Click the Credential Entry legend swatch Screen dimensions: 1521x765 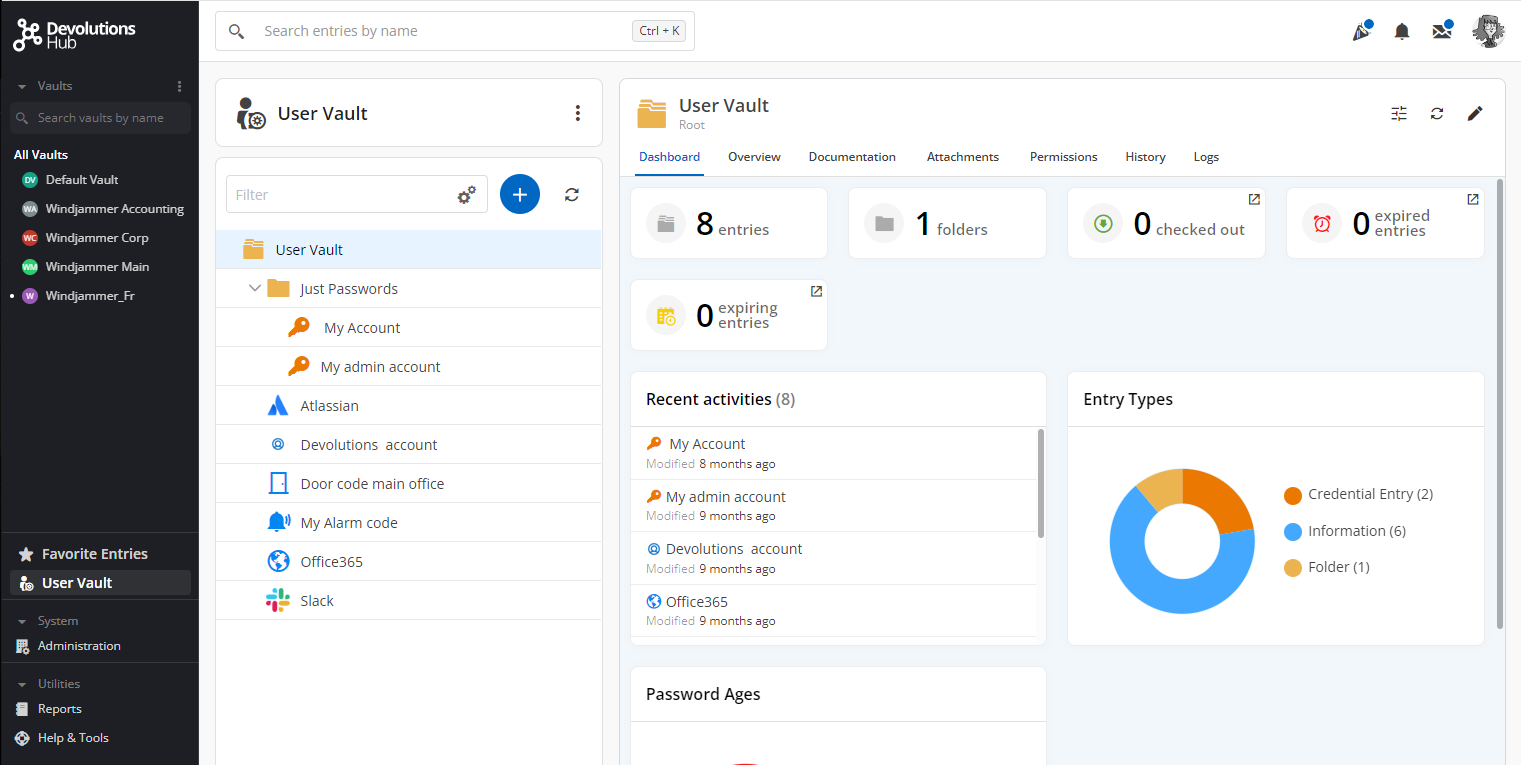click(1293, 495)
